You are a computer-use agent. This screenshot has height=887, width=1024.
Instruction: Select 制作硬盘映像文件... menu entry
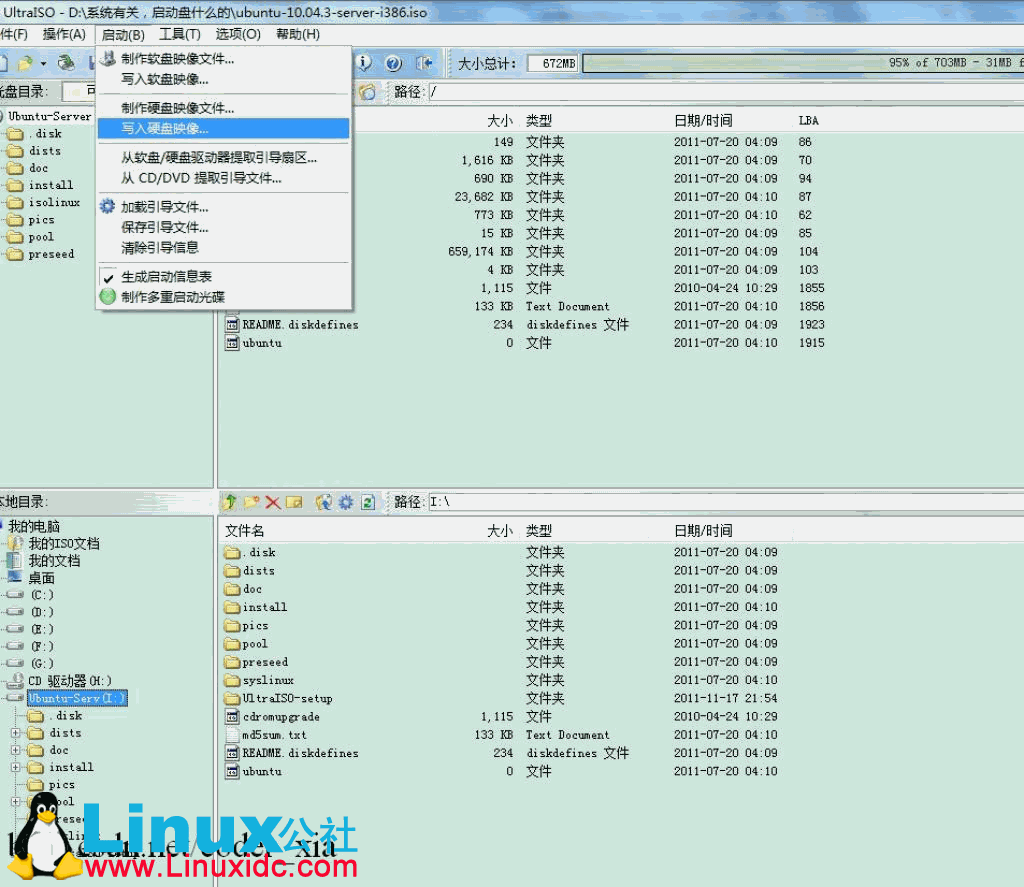[x=223, y=108]
